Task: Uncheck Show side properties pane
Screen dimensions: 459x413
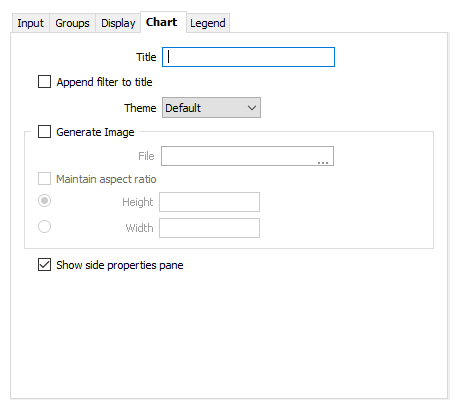Action: pos(44,265)
